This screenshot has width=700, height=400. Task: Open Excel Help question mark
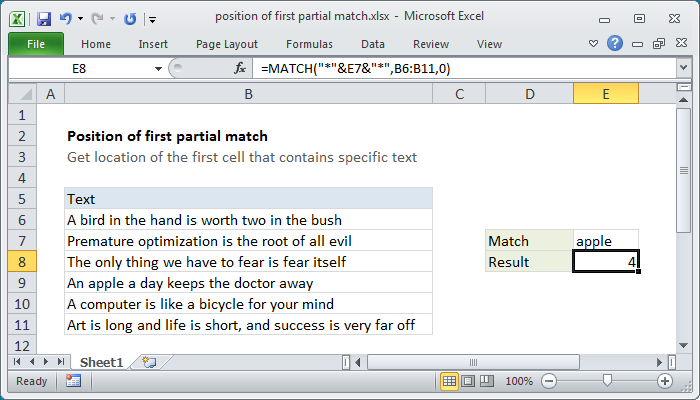click(615, 43)
